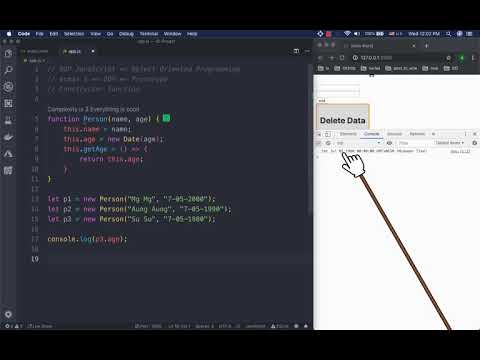480x360 pixels.
Task: Select the first editor tab left of app.js
Action: click(37, 51)
